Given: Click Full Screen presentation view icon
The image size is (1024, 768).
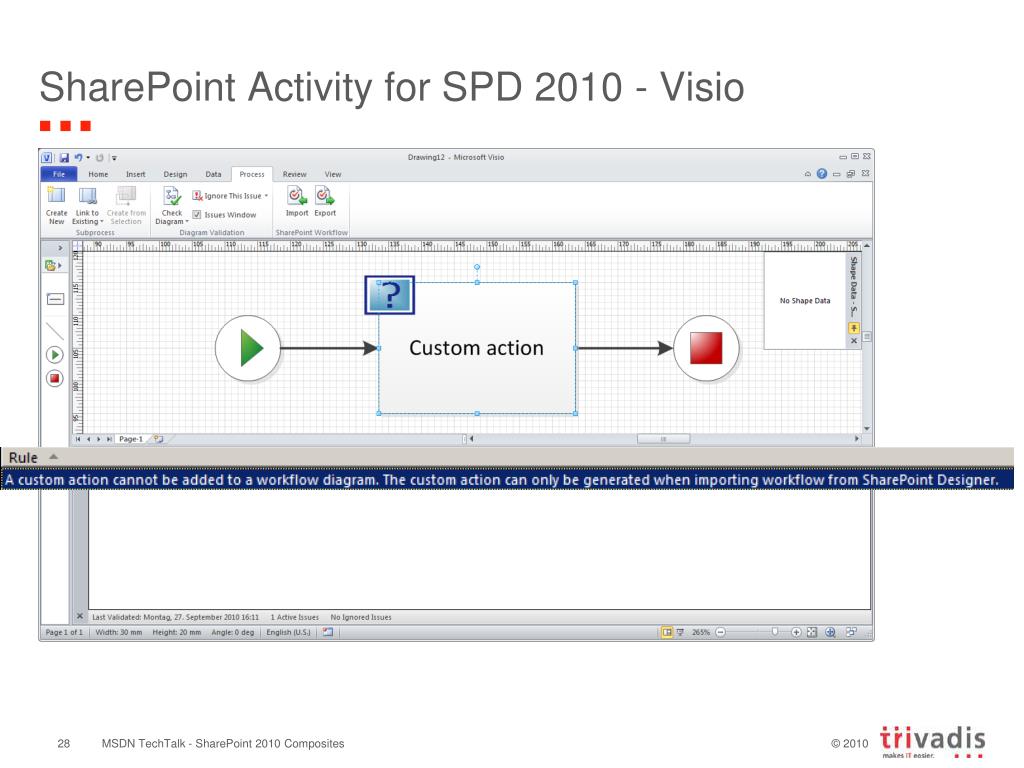Looking at the screenshot, I should pyautogui.click(x=680, y=632).
